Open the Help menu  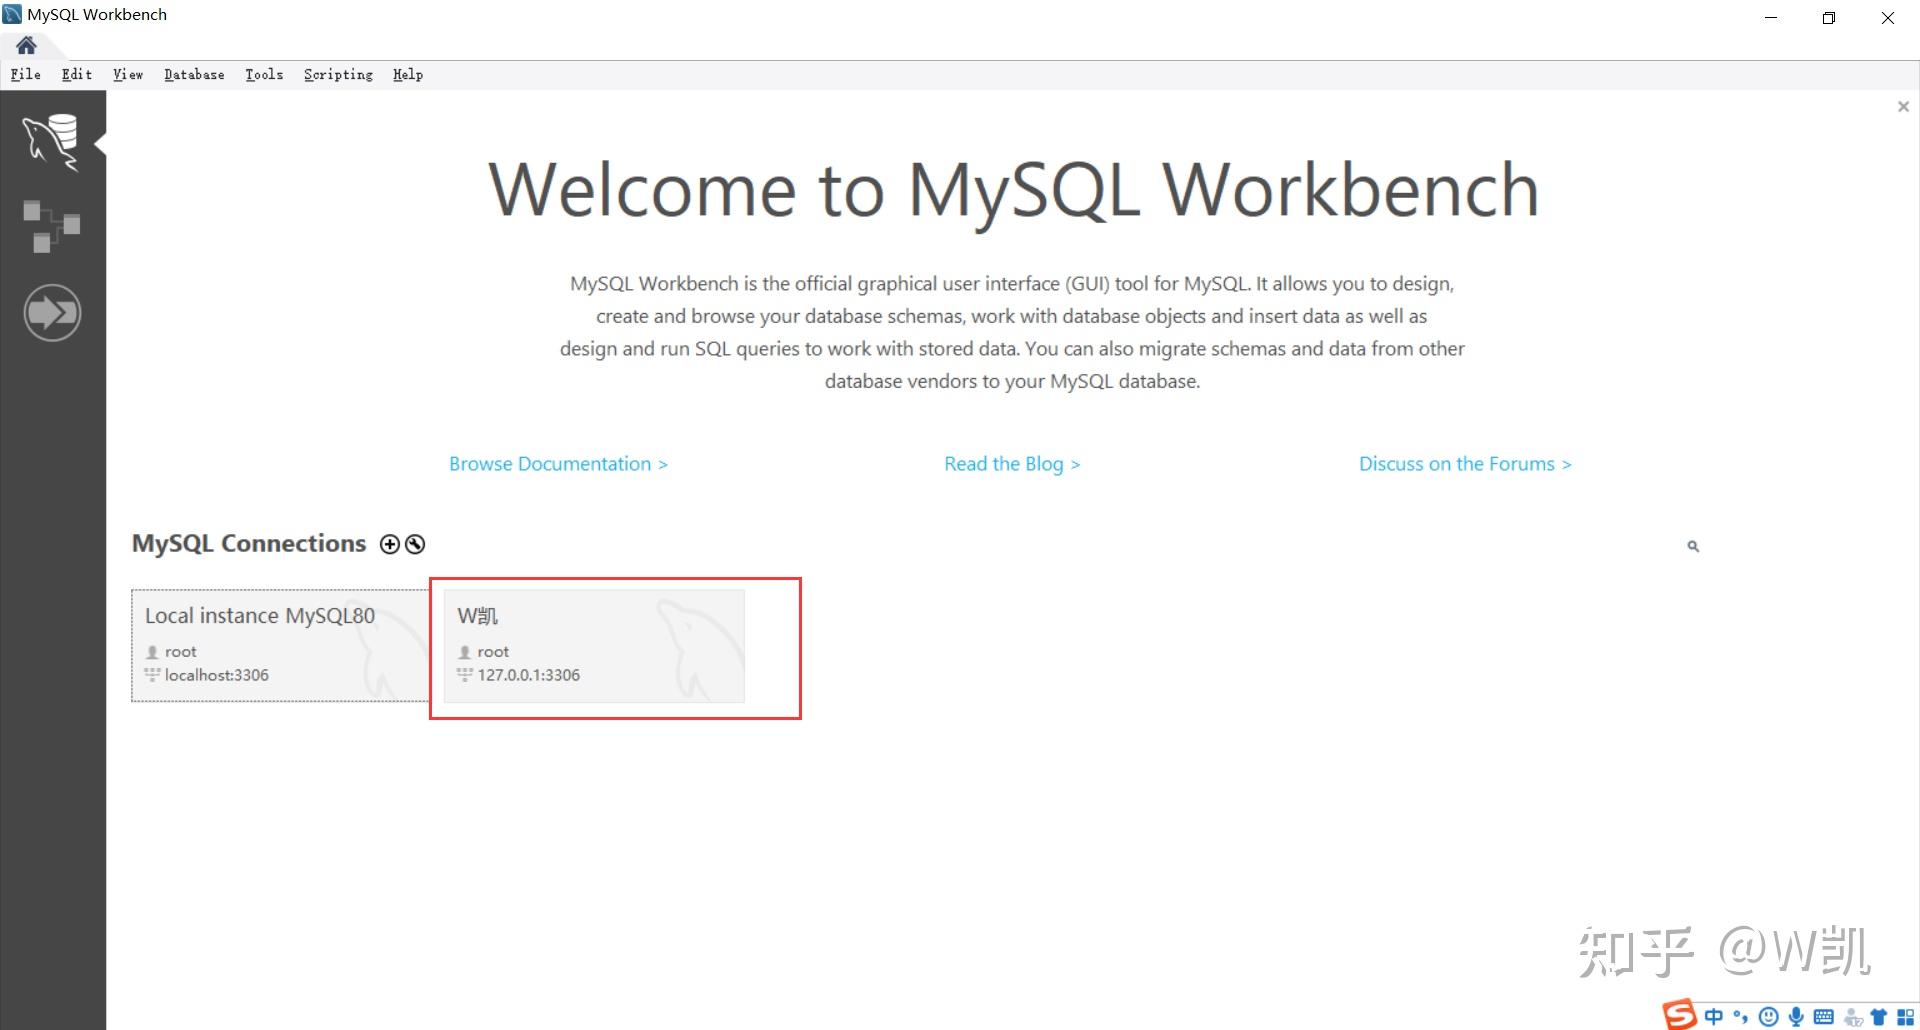click(x=408, y=74)
